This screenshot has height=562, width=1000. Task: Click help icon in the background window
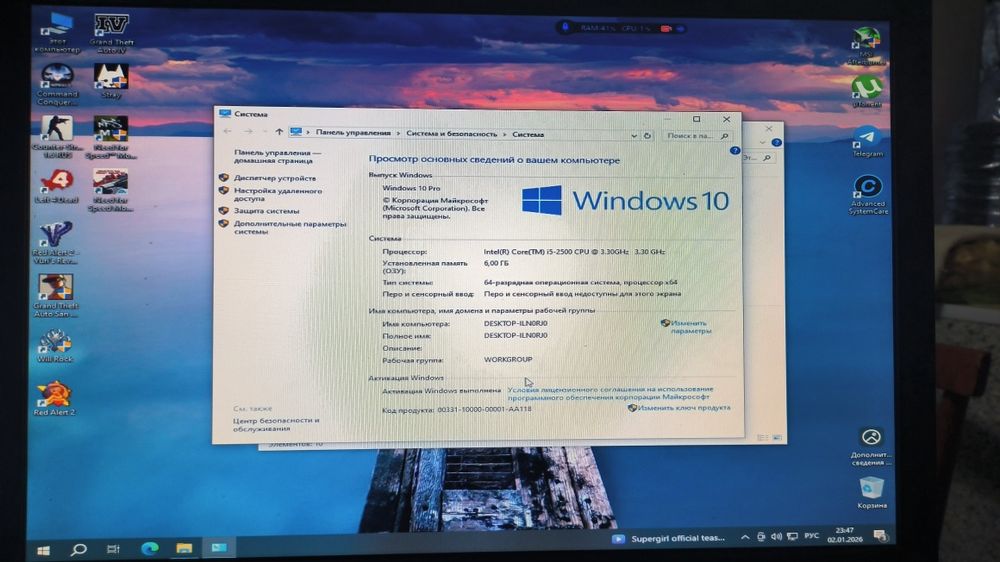click(x=776, y=142)
